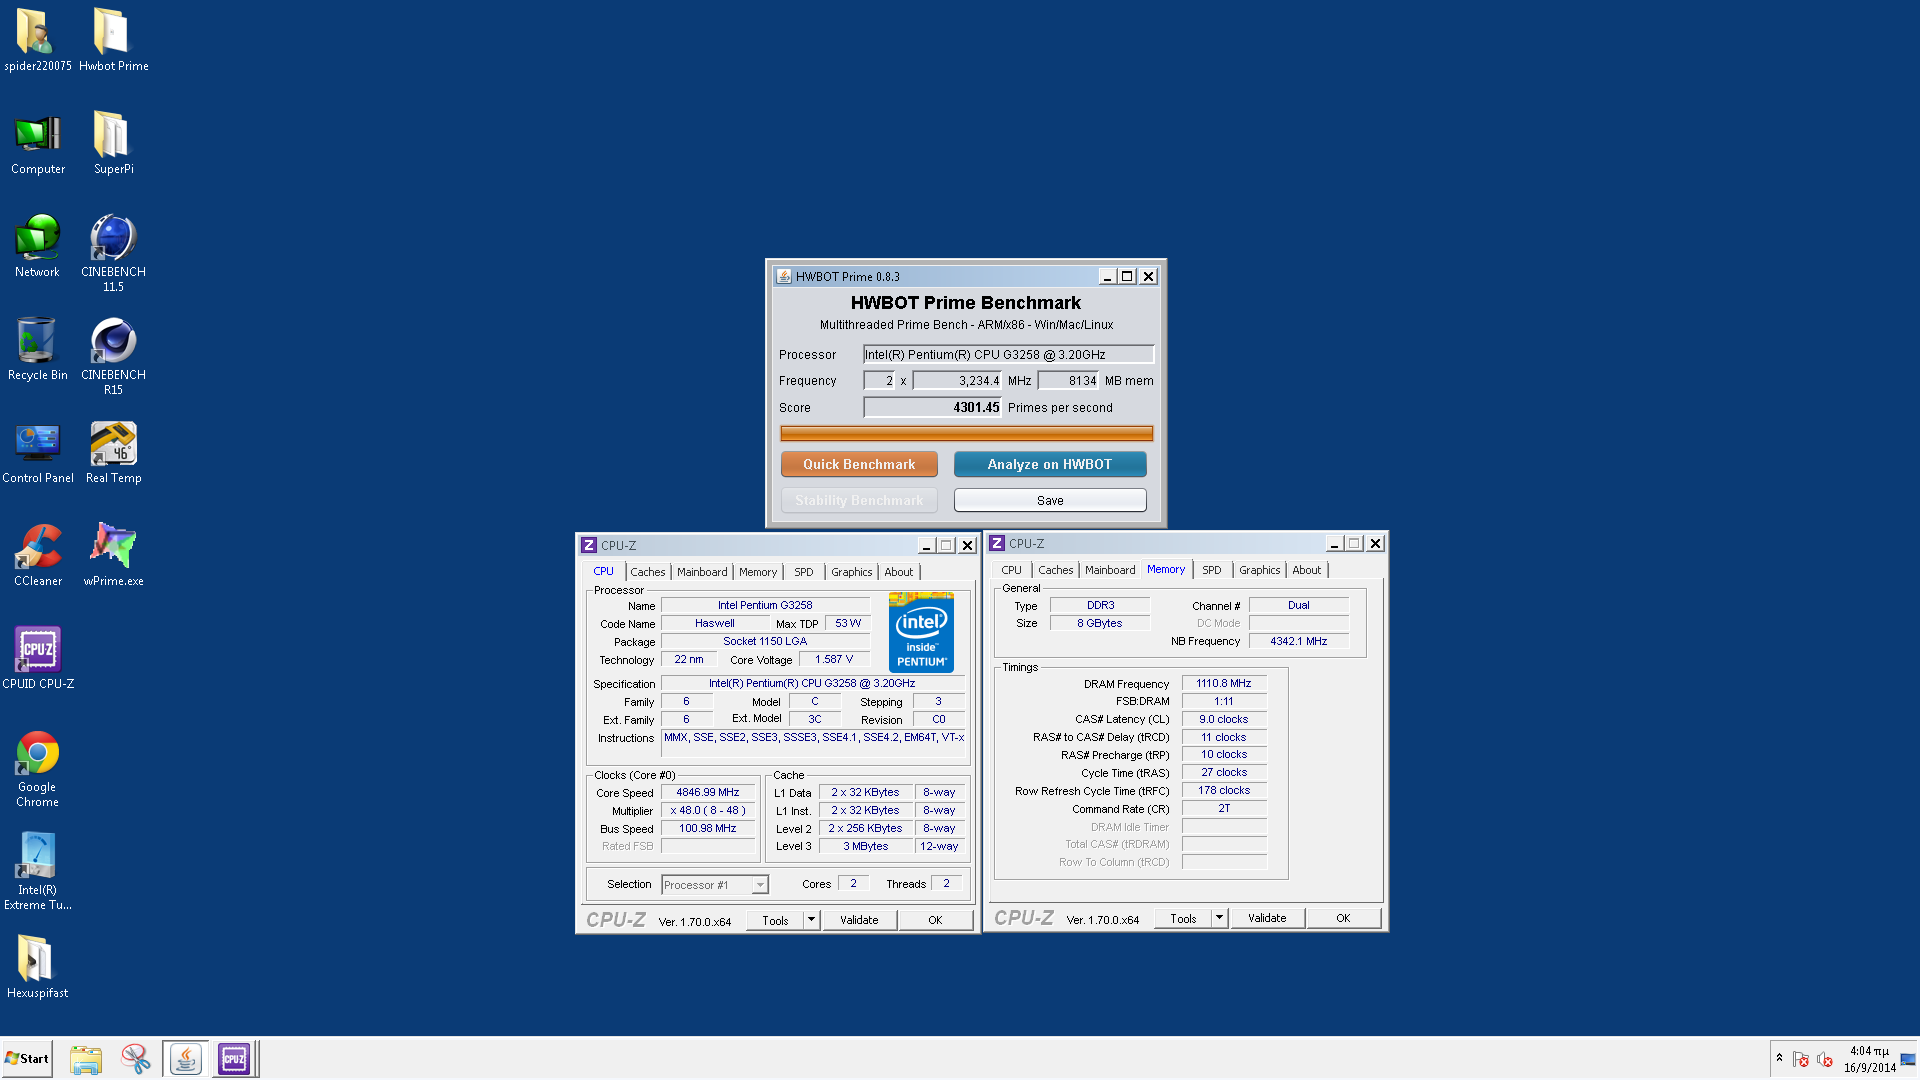
Task: Click DRAM Frequency value 1110.8 MHz
Action: [x=1224, y=683]
